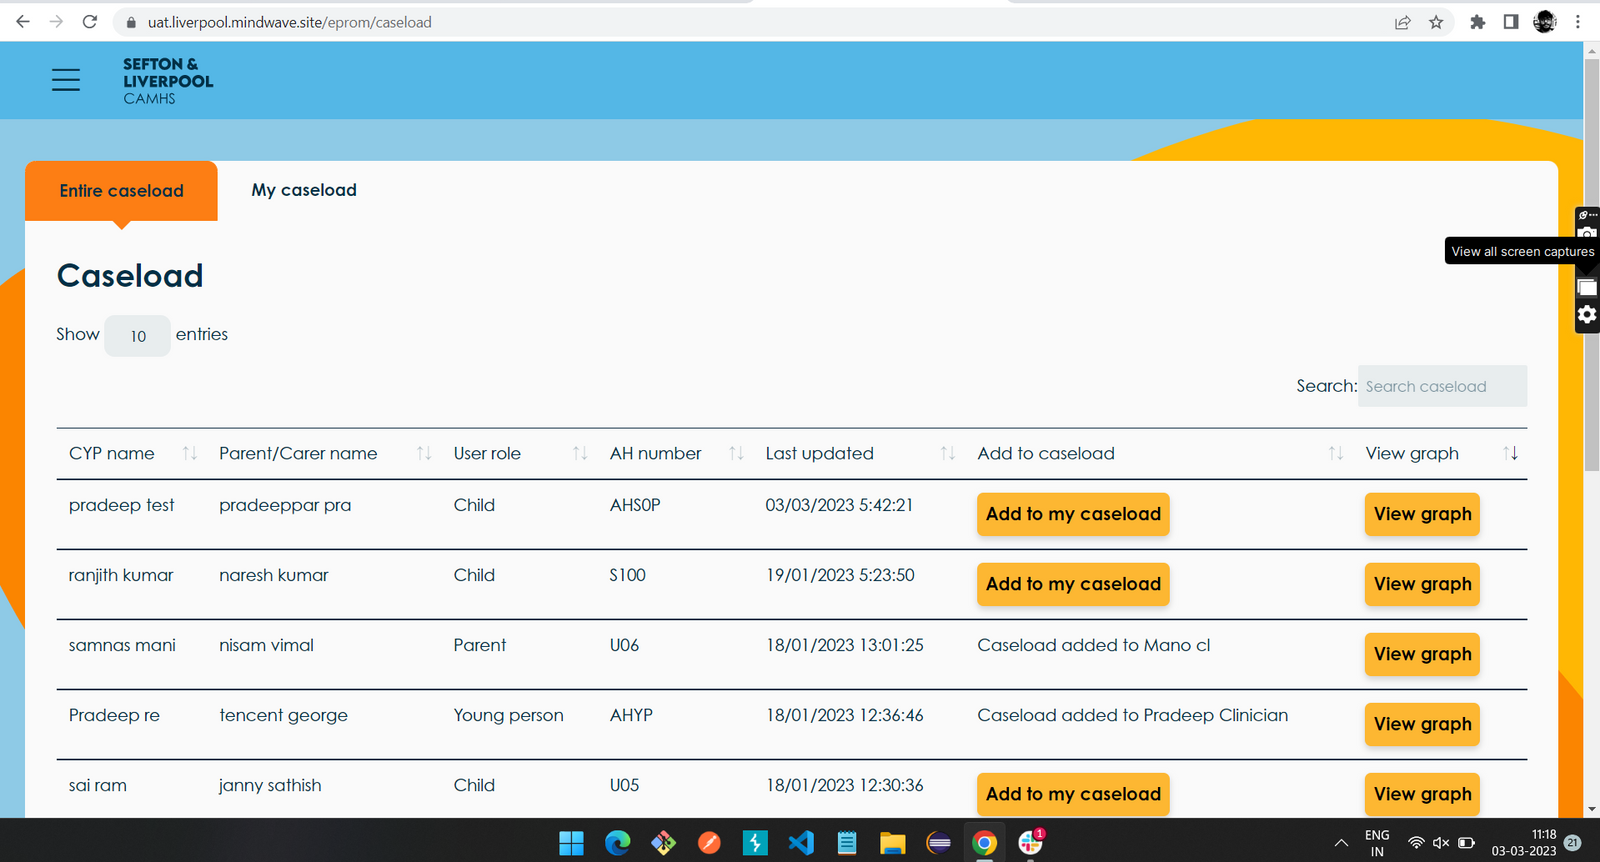Viewport: 1600px width, 862px height.
Task: Bookmark this page with star icon
Action: point(1436,22)
